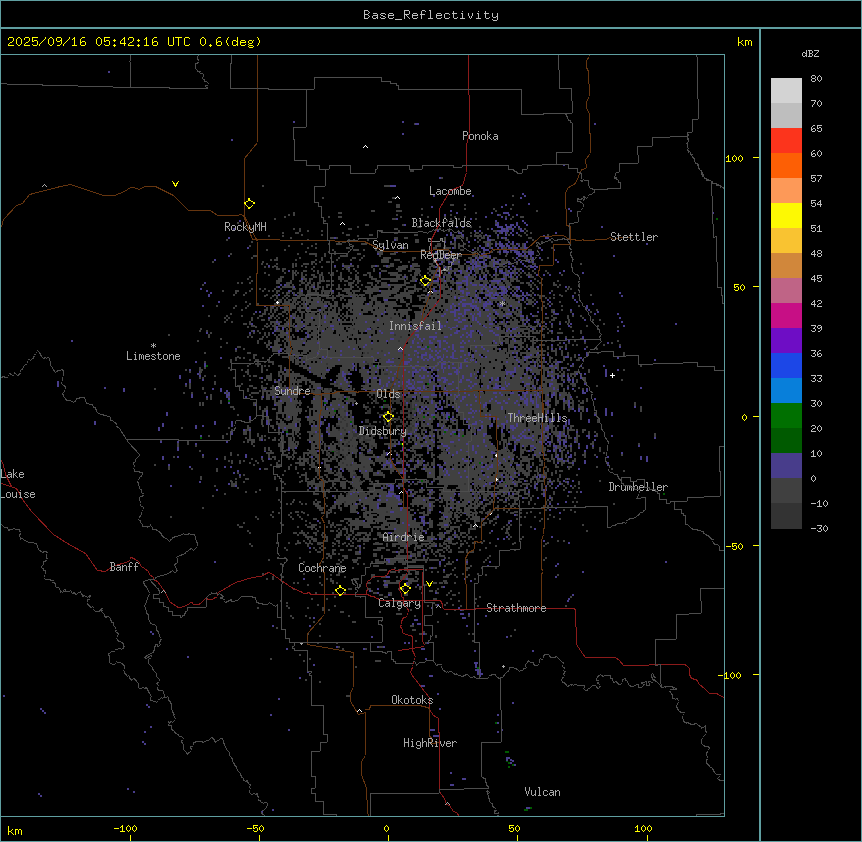Select the bright yellow 51-54 dBZ swatch
This screenshot has height=842, width=862.
(786, 215)
